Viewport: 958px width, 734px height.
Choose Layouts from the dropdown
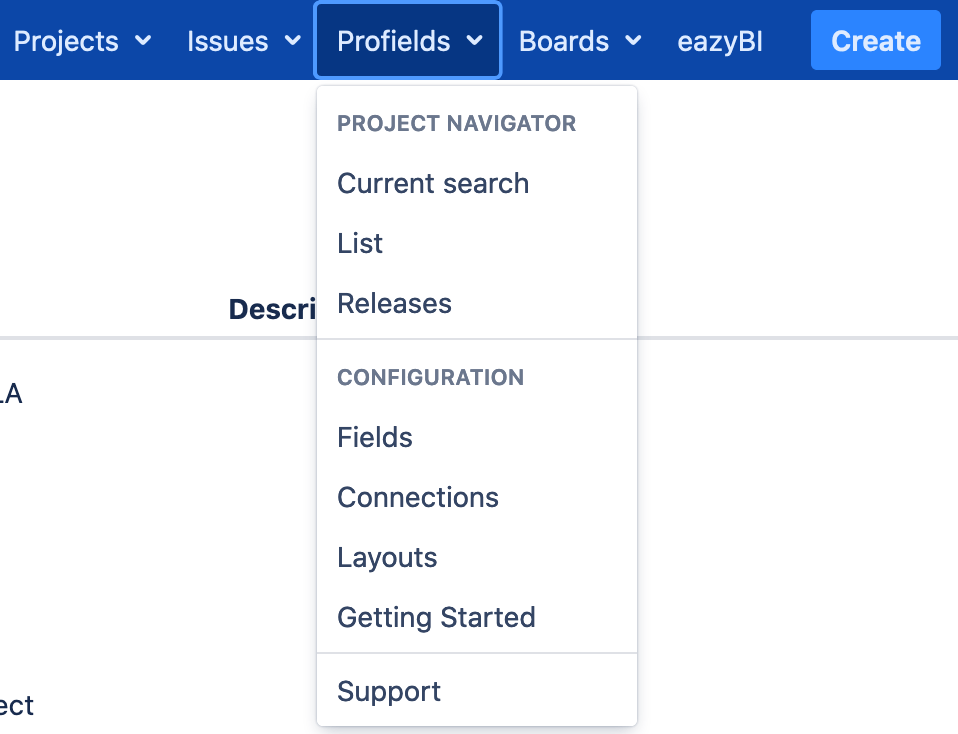387,558
